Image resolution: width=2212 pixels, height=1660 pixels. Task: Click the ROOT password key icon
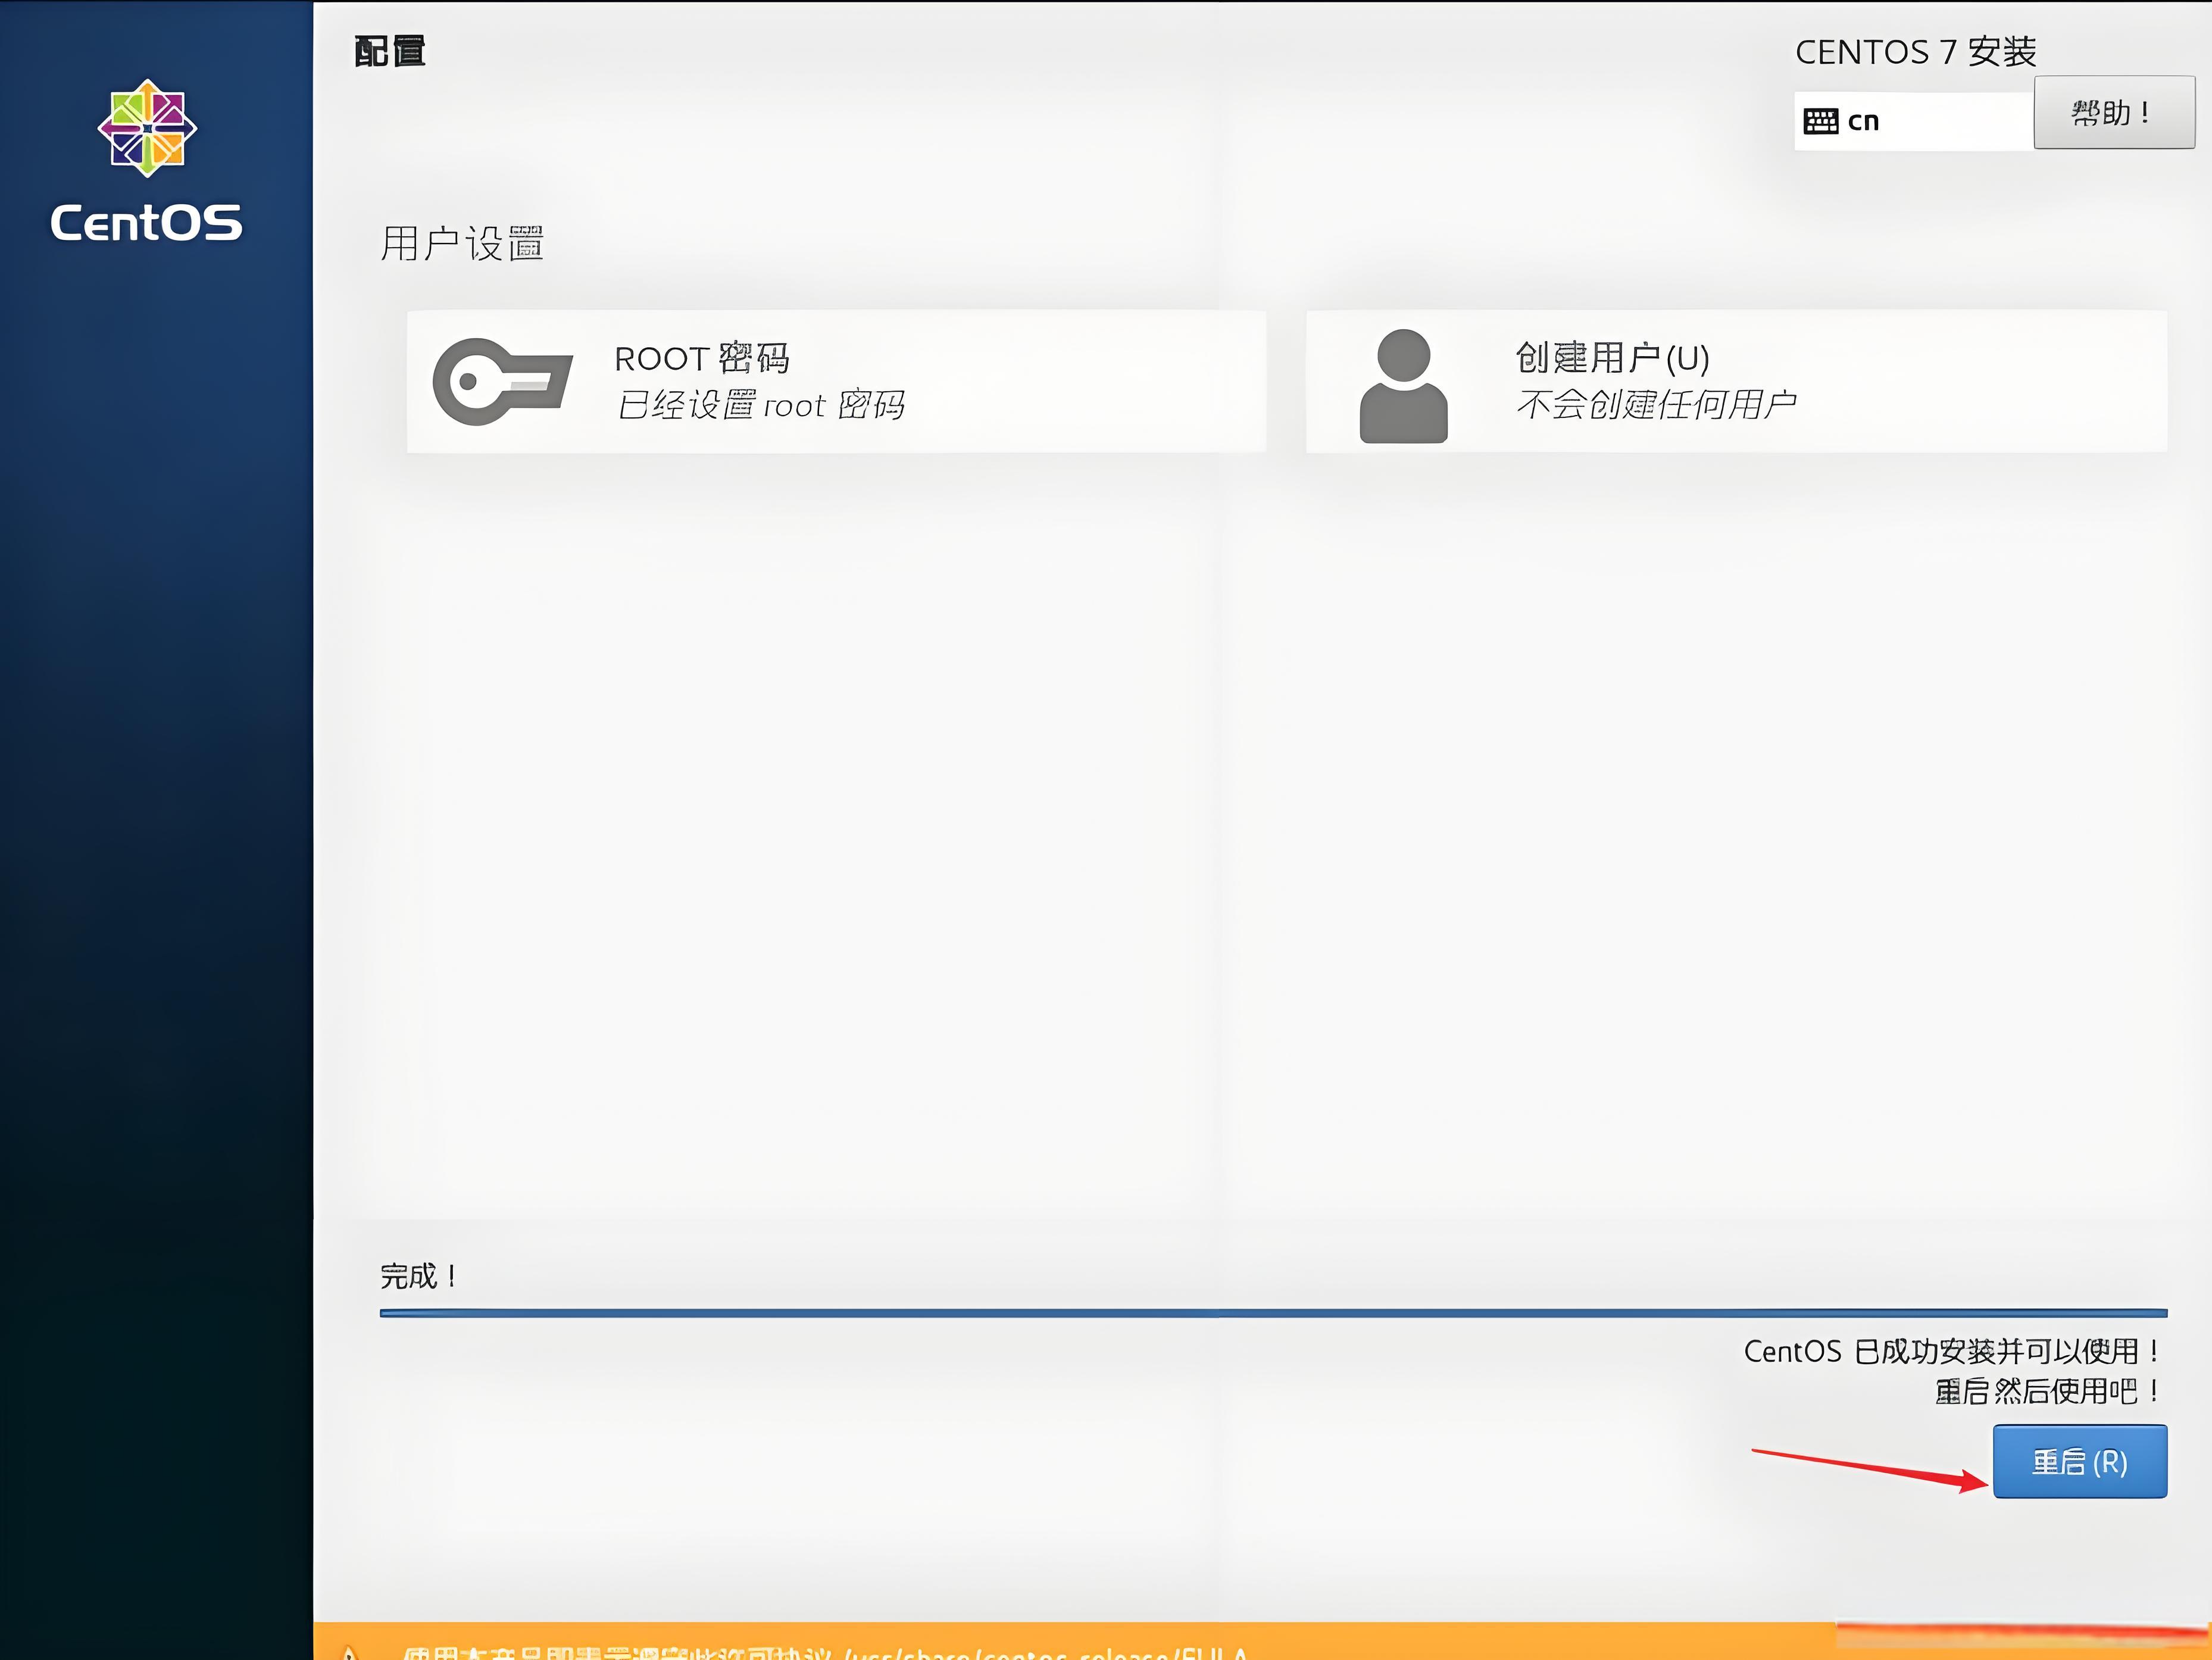tap(502, 381)
